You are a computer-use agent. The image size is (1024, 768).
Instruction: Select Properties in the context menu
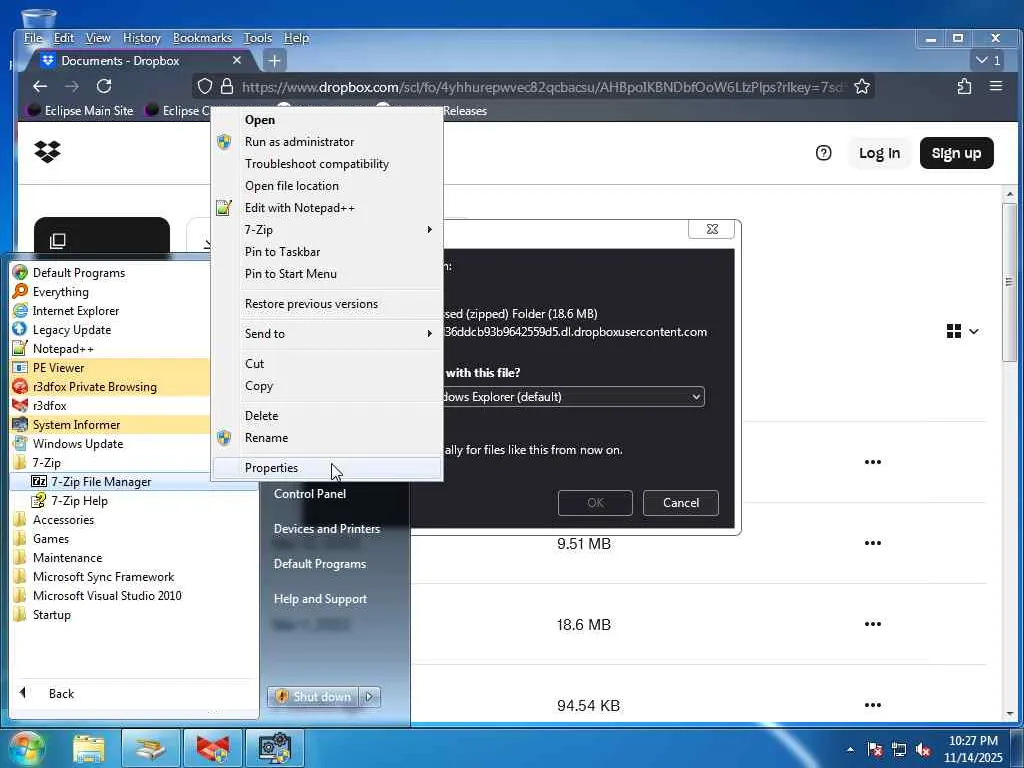click(x=327, y=468)
